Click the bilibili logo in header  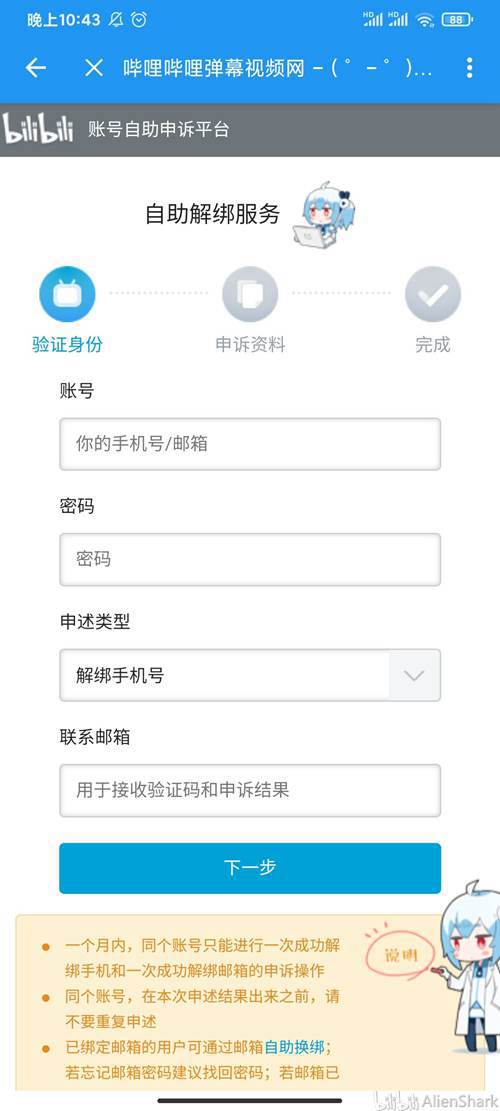coord(38,129)
